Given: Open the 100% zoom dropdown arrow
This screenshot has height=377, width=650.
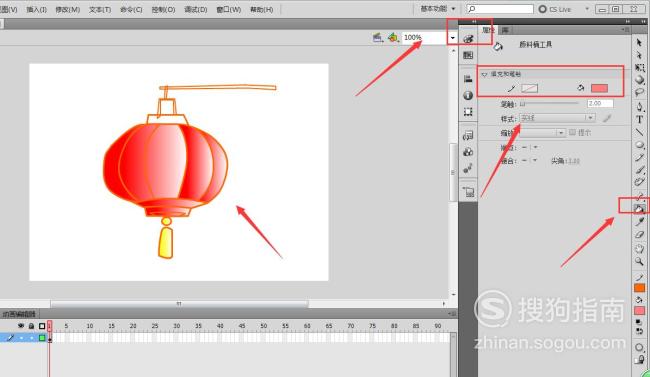Looking at the screenshot, I should 452,38.
